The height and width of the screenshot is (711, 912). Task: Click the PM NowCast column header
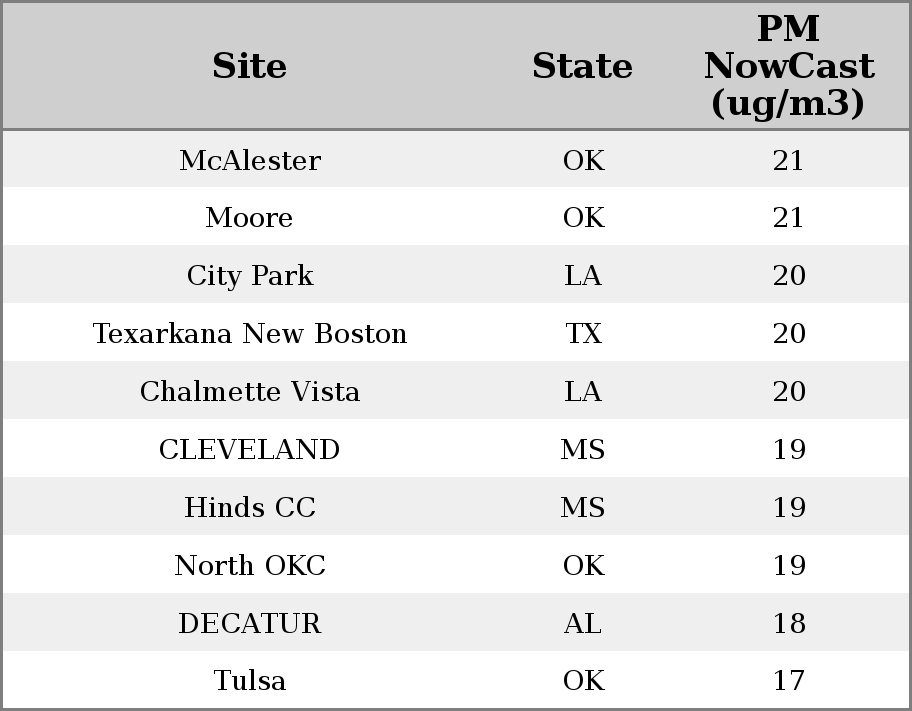[789, 66]
